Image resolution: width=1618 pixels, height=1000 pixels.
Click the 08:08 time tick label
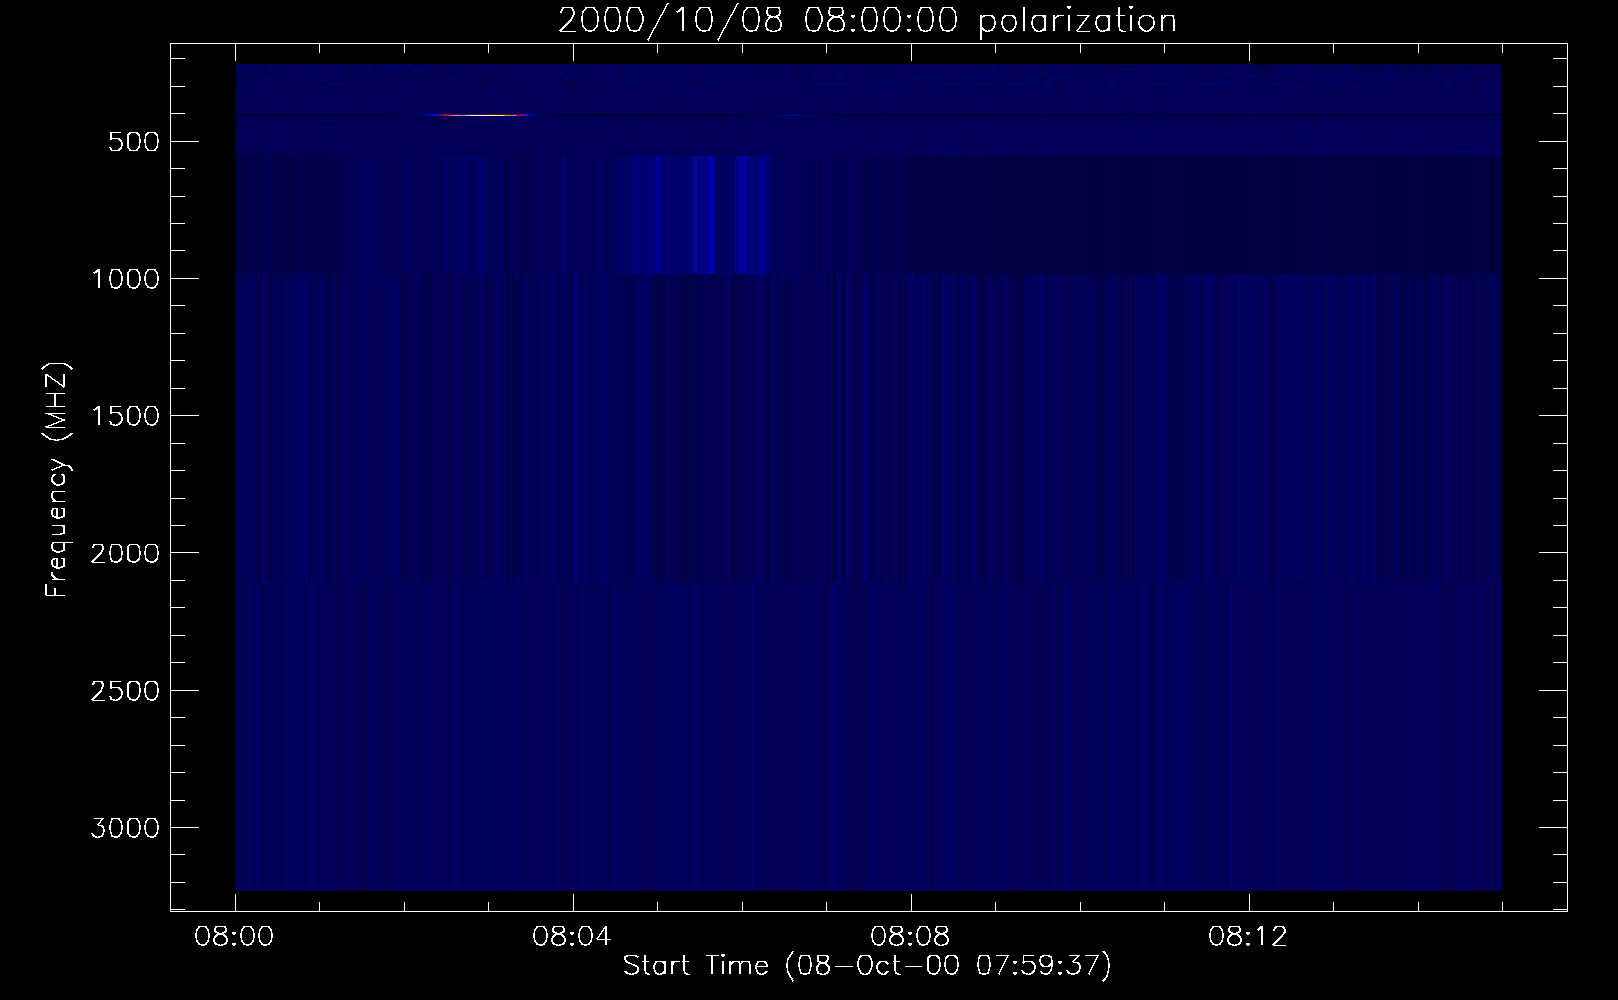911,938
